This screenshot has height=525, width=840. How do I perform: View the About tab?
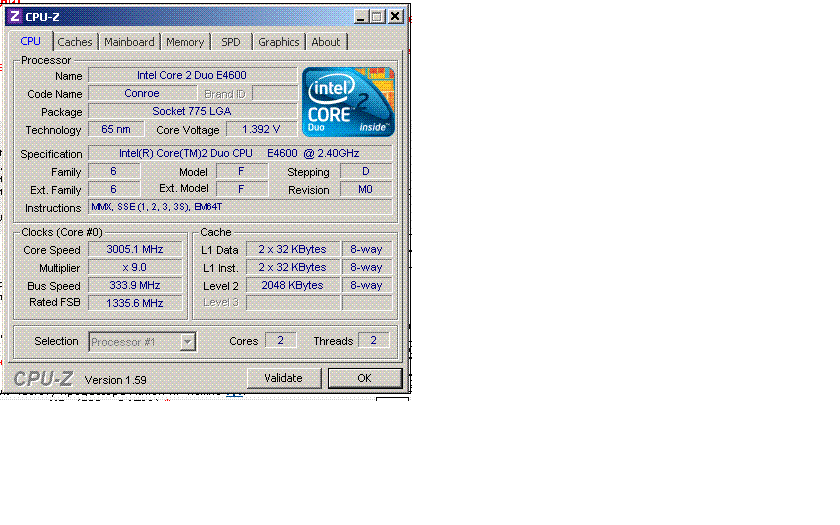click(x=326, y=42)
